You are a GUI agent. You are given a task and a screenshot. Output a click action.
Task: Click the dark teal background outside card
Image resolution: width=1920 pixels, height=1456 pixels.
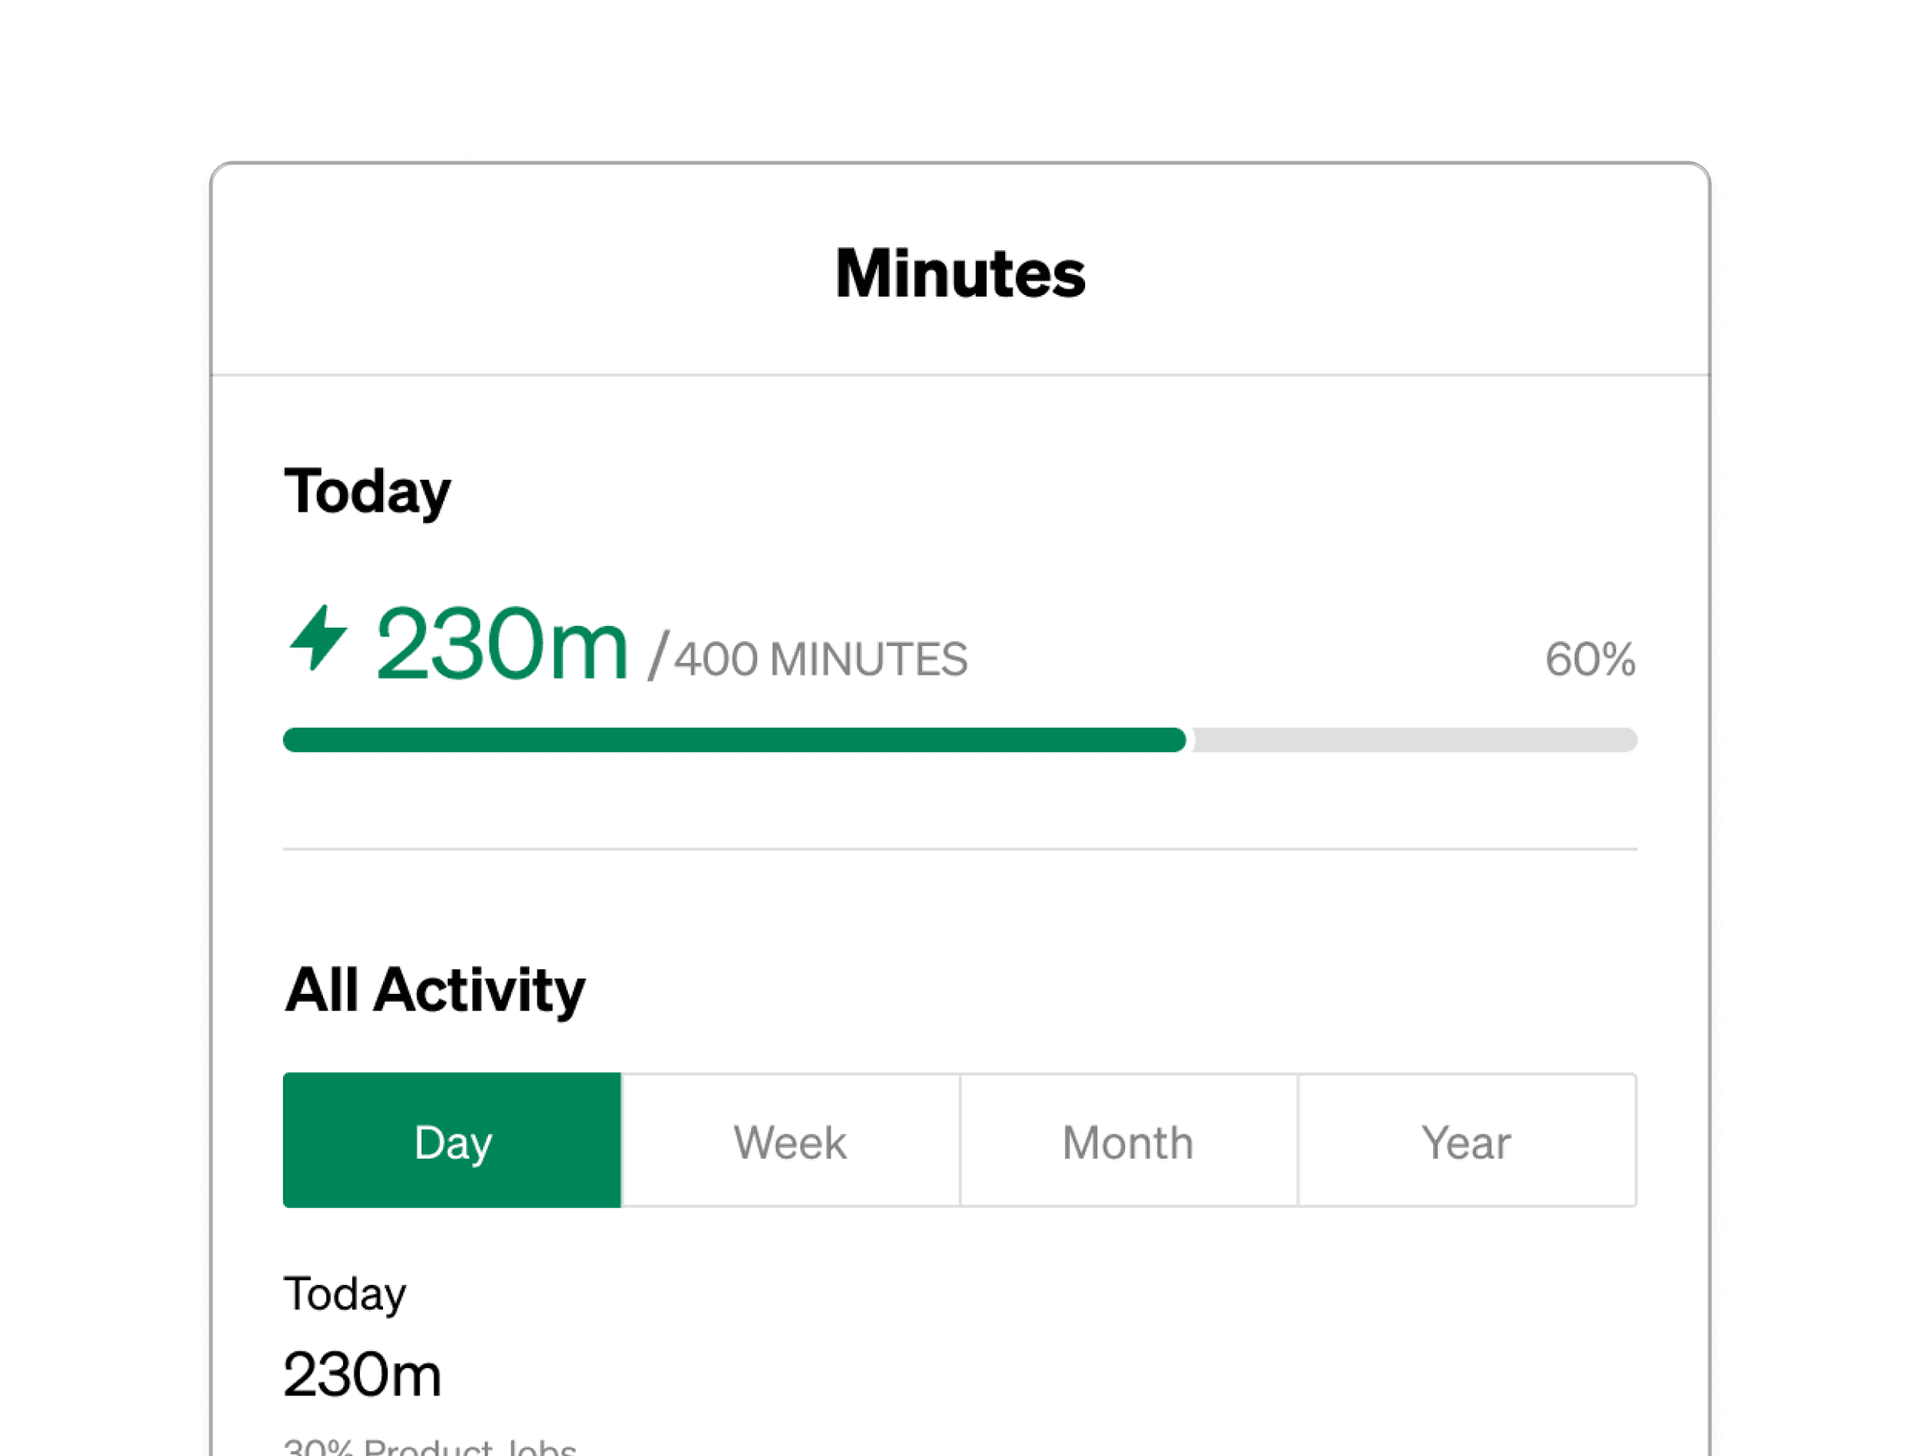[100, 700]
